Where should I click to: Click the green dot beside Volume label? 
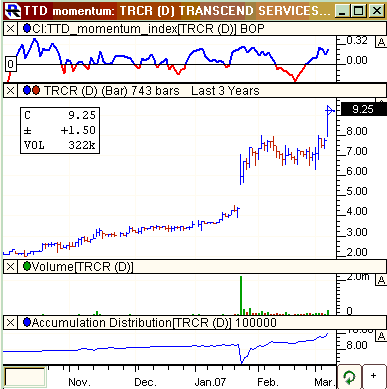[x=27, y=266]
